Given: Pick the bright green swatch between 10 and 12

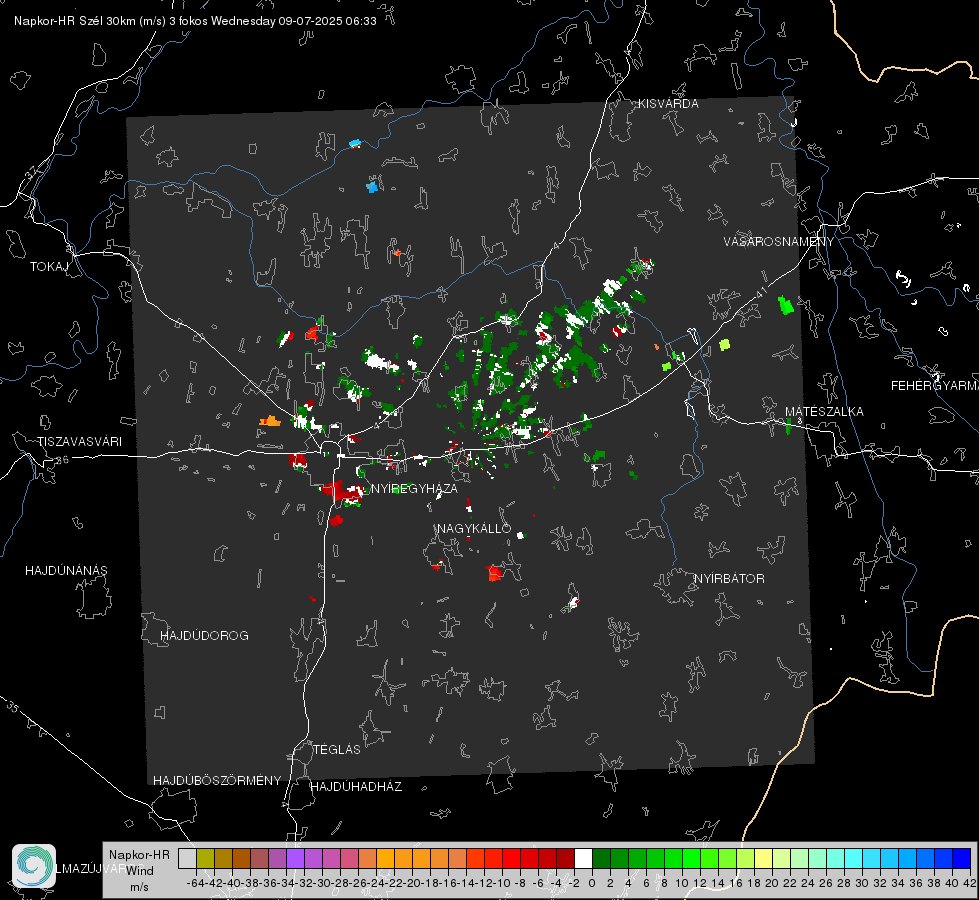Looking at the screenshot, I should click(691, 859).
